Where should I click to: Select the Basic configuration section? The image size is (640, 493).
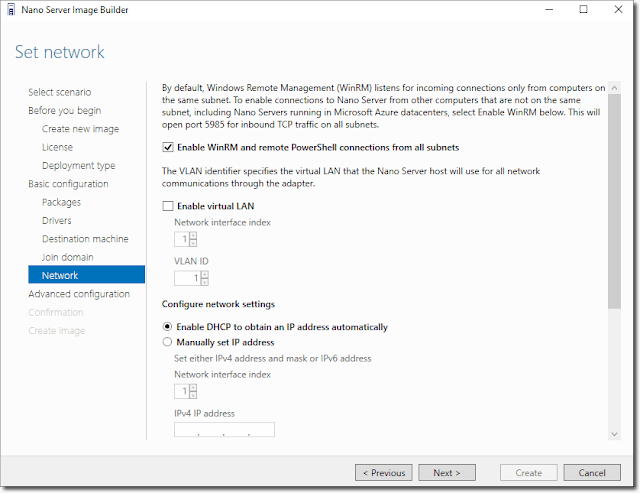(68, 184)
